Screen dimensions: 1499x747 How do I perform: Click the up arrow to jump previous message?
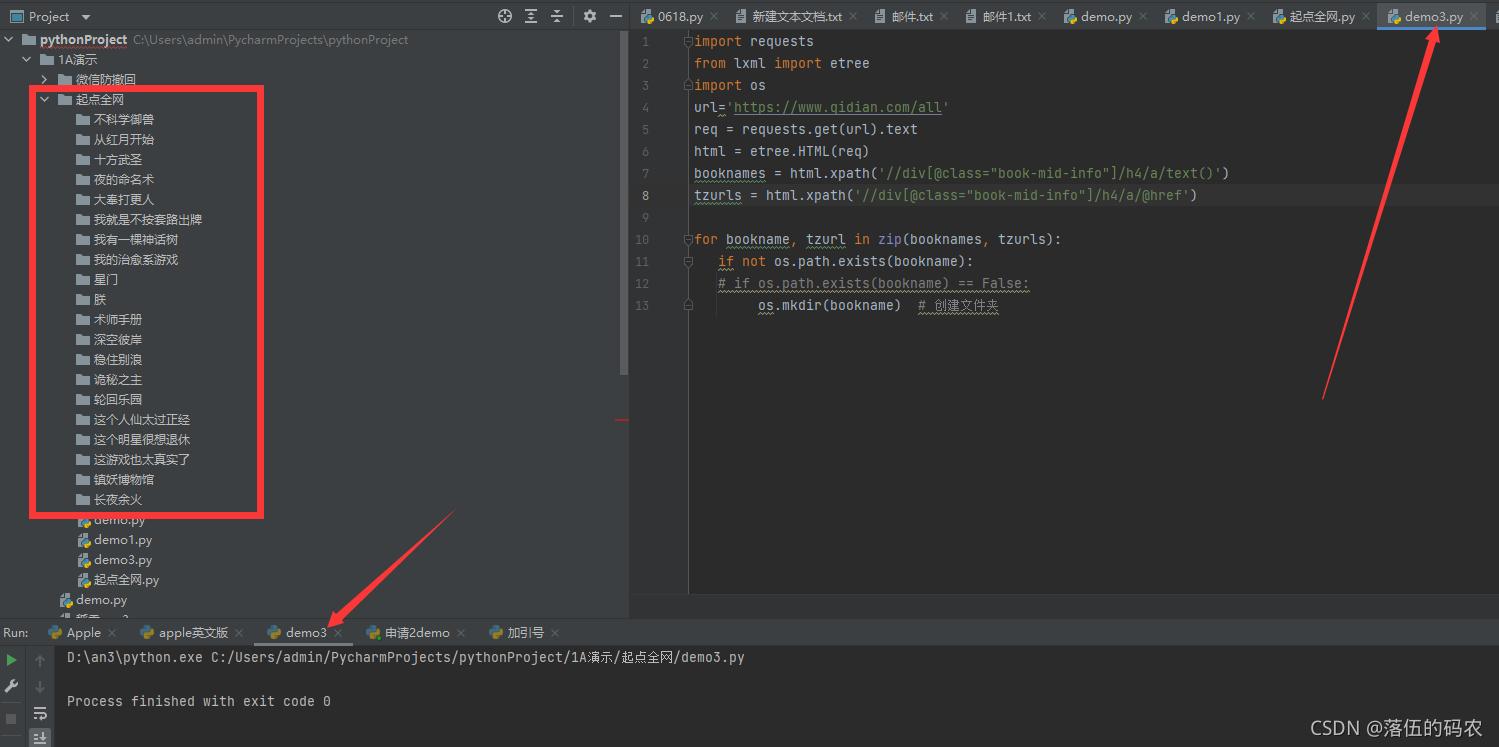click(x=39, y=659)
